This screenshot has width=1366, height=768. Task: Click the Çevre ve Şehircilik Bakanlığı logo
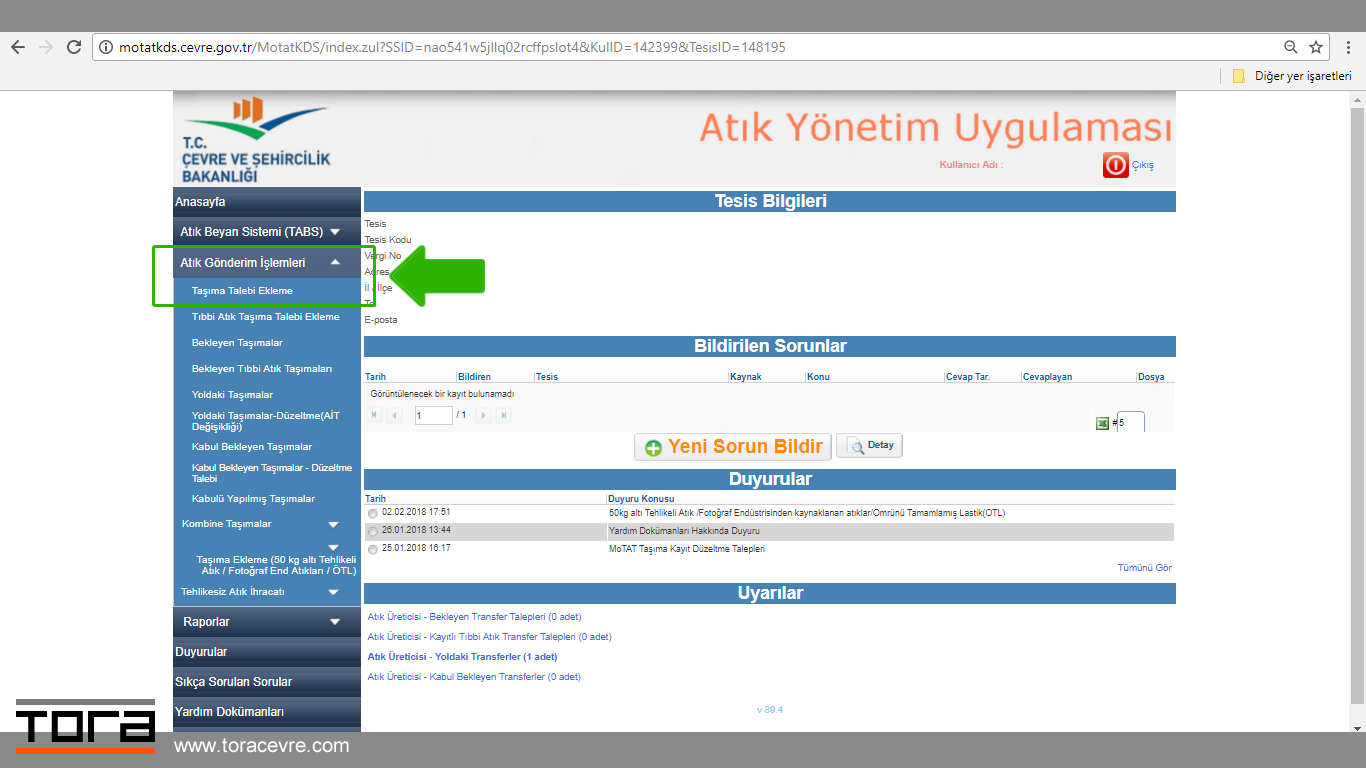coord(256,140)
